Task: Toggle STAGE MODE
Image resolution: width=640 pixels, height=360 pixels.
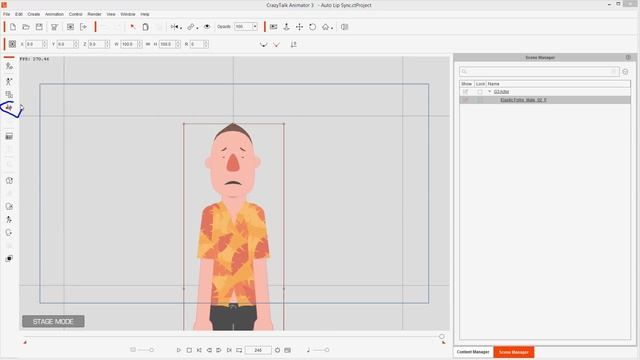Action: (53, 322)
